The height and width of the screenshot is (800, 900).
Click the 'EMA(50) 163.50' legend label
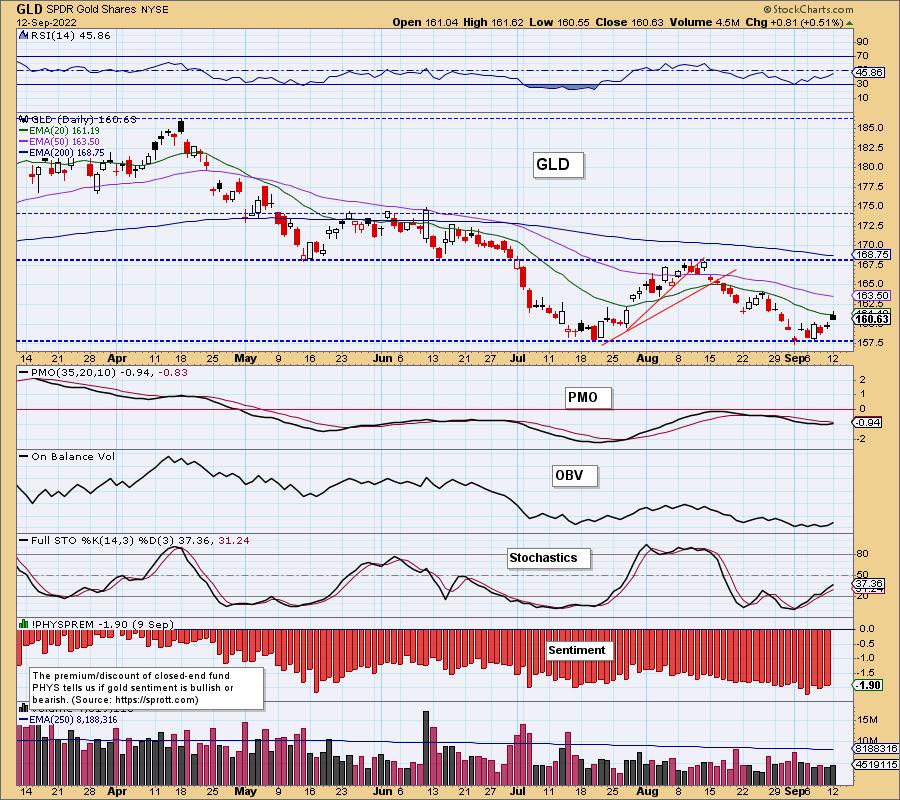pos(64,142)
